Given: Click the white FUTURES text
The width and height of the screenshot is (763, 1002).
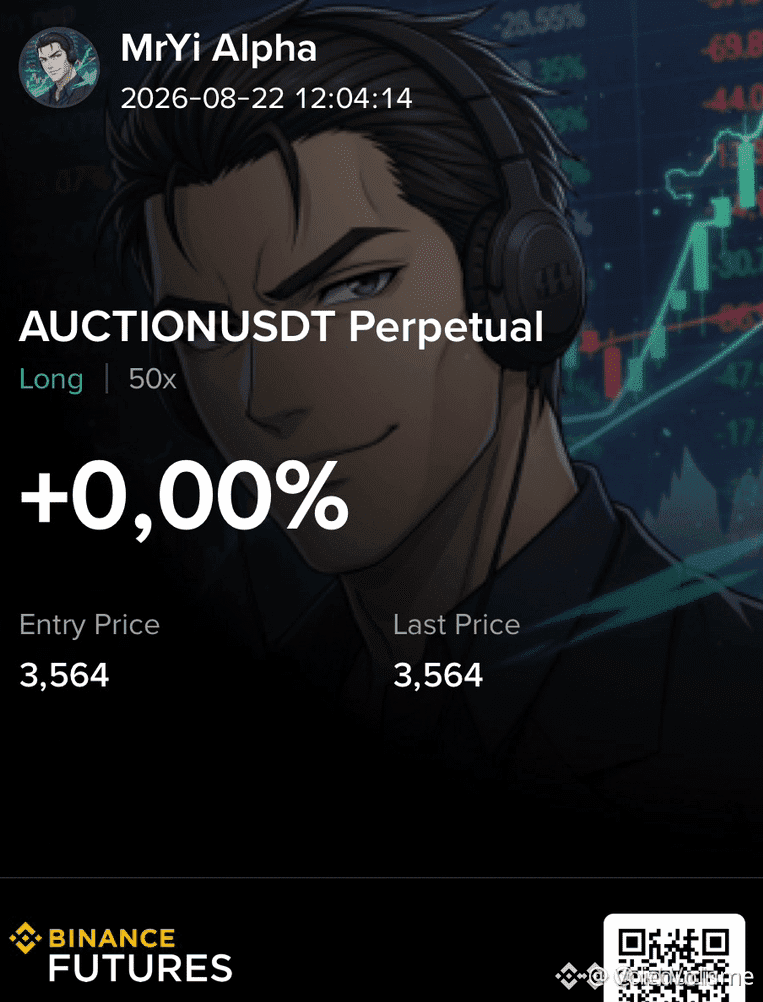Looking at the screenshot, I should click(x=141, y=968).
